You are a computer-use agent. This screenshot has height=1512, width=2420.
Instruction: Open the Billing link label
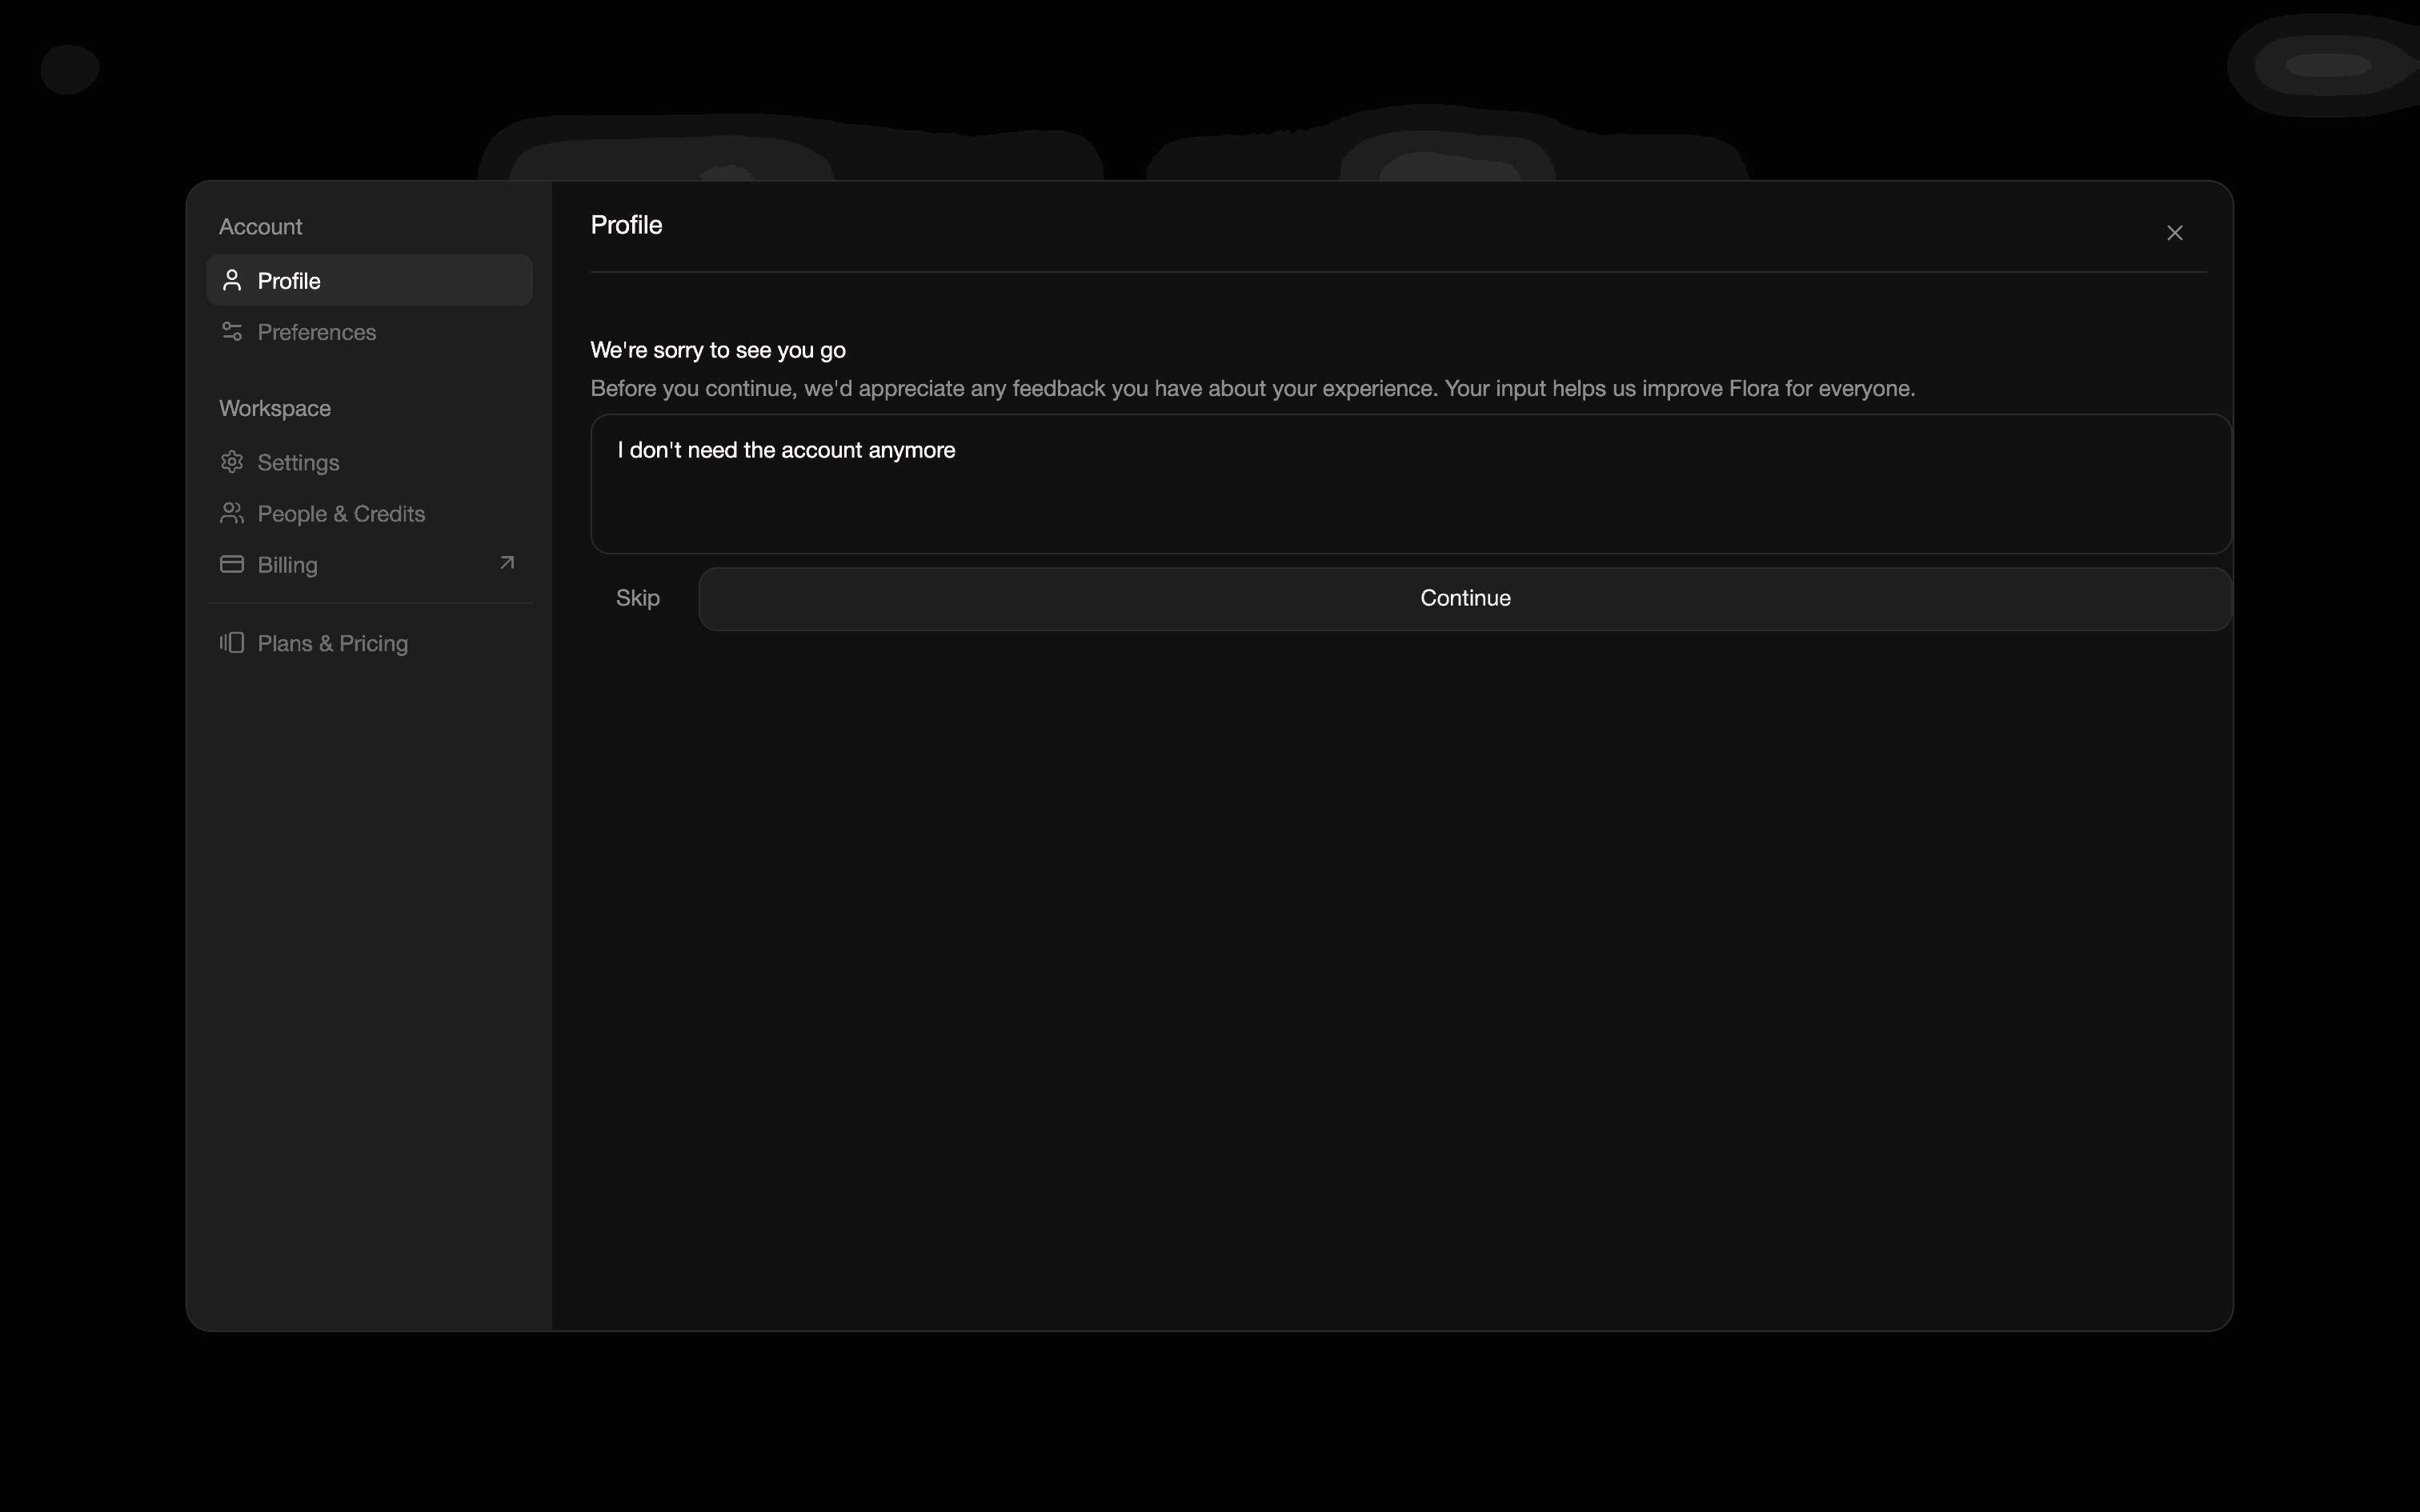287,565
